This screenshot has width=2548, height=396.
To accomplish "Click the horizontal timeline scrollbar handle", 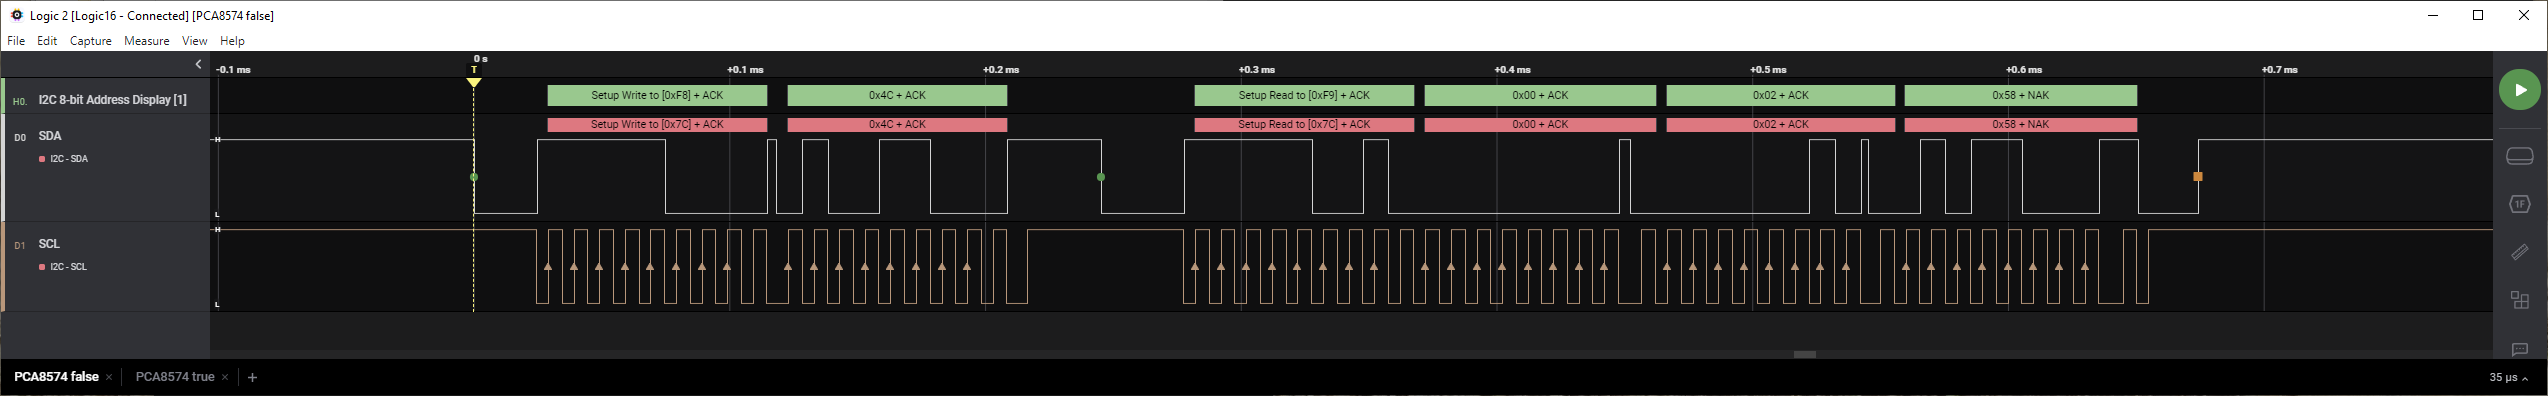I will (x=1805, y=354).
